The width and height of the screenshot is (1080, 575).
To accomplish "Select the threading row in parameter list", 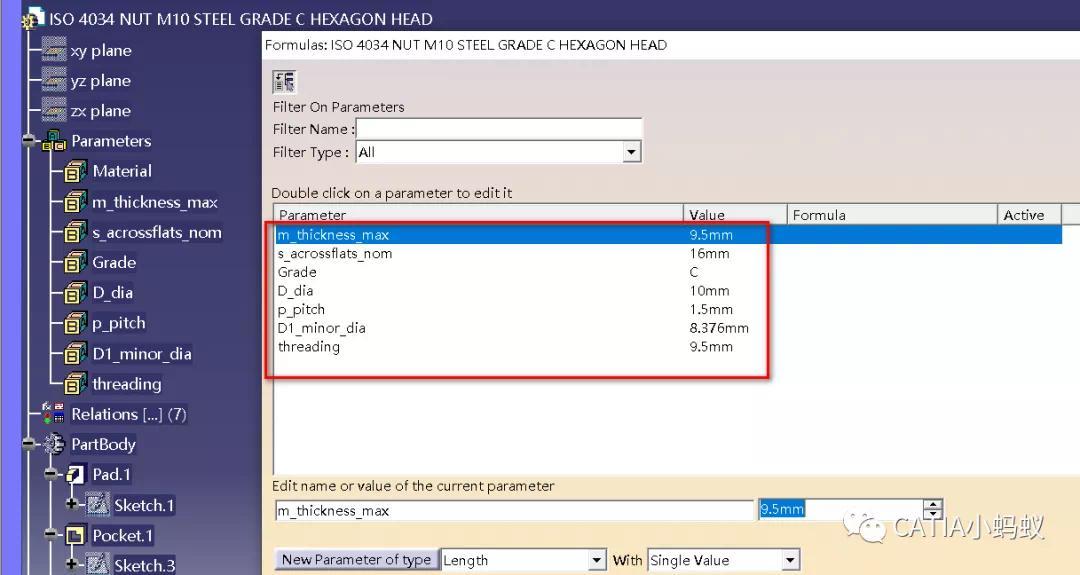I will pos(668,346).
